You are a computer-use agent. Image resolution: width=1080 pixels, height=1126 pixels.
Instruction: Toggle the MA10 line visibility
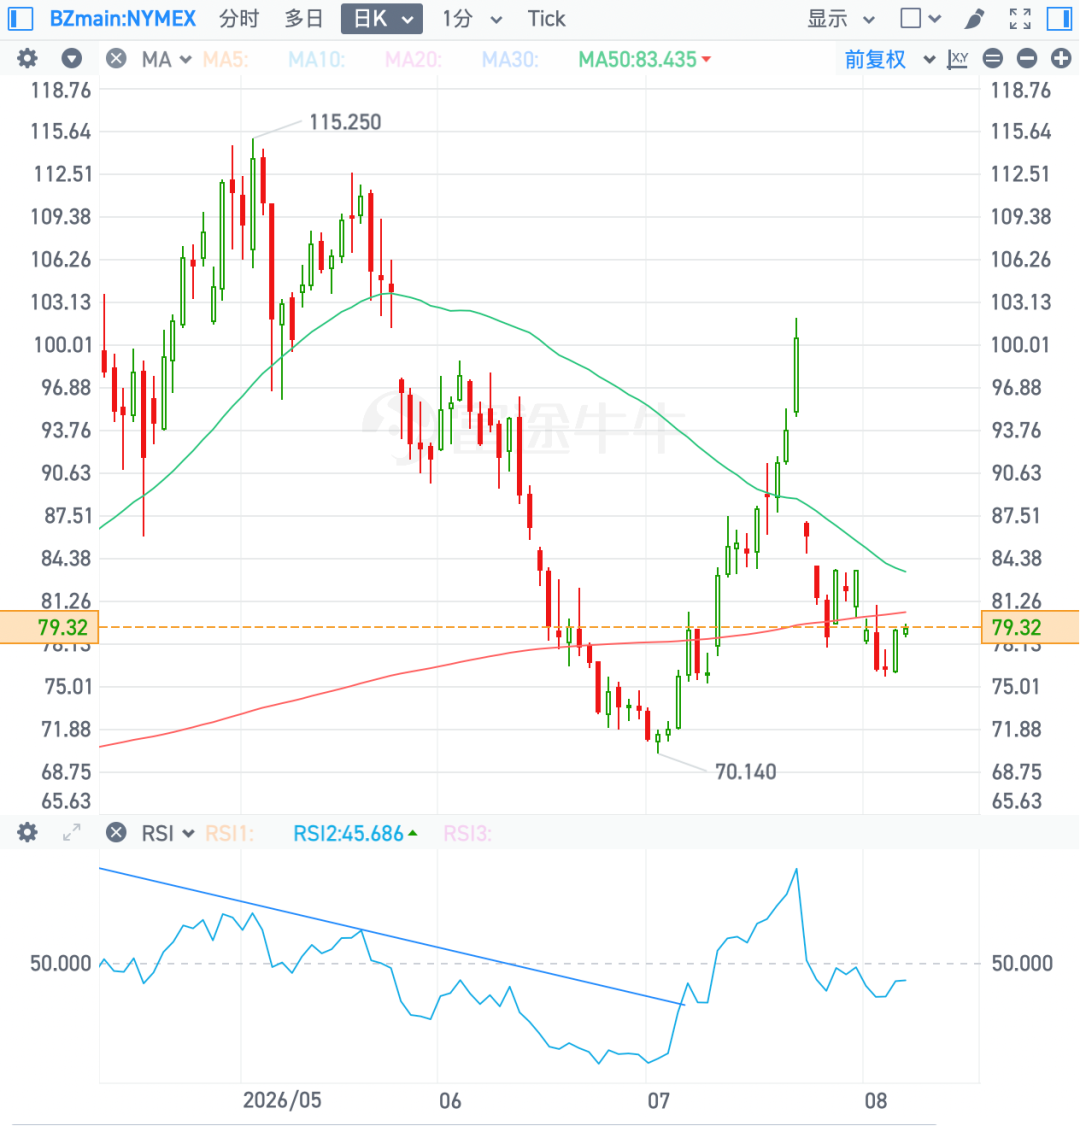[316, 59]
